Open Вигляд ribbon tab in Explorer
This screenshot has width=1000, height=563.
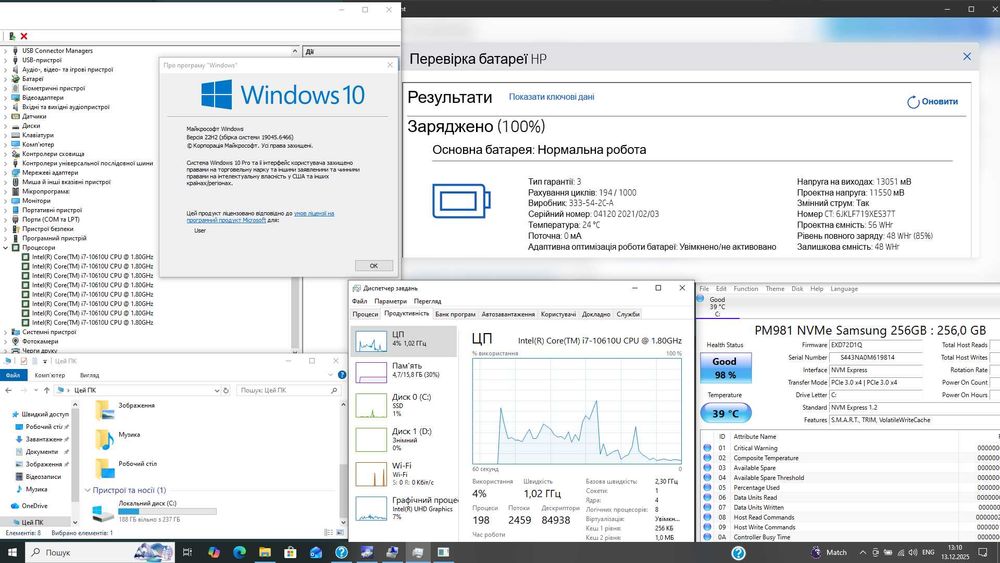point(89,375)
